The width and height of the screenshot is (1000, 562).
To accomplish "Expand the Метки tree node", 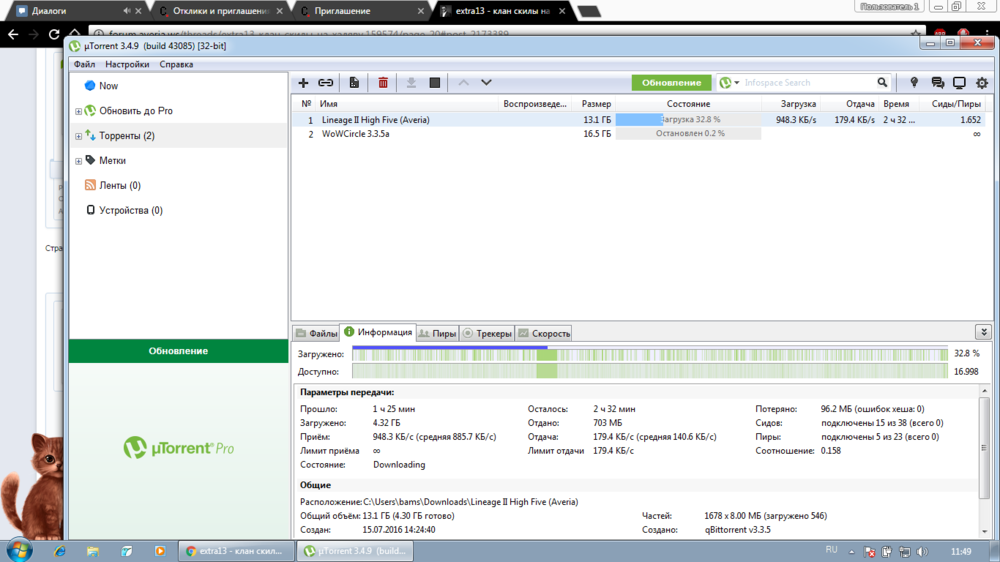I will [78, 161].
